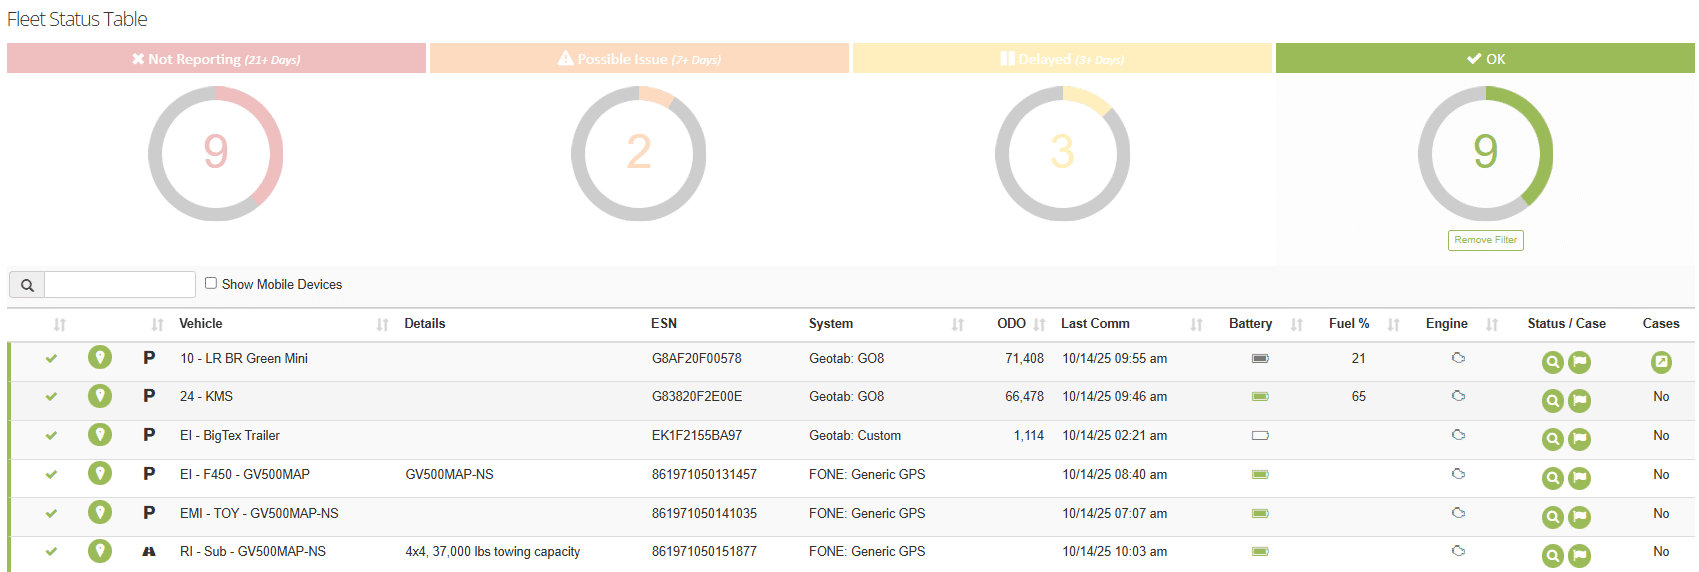Open status magnifier for 10 - LR BR Green Mini

[x=1552, y=362]
